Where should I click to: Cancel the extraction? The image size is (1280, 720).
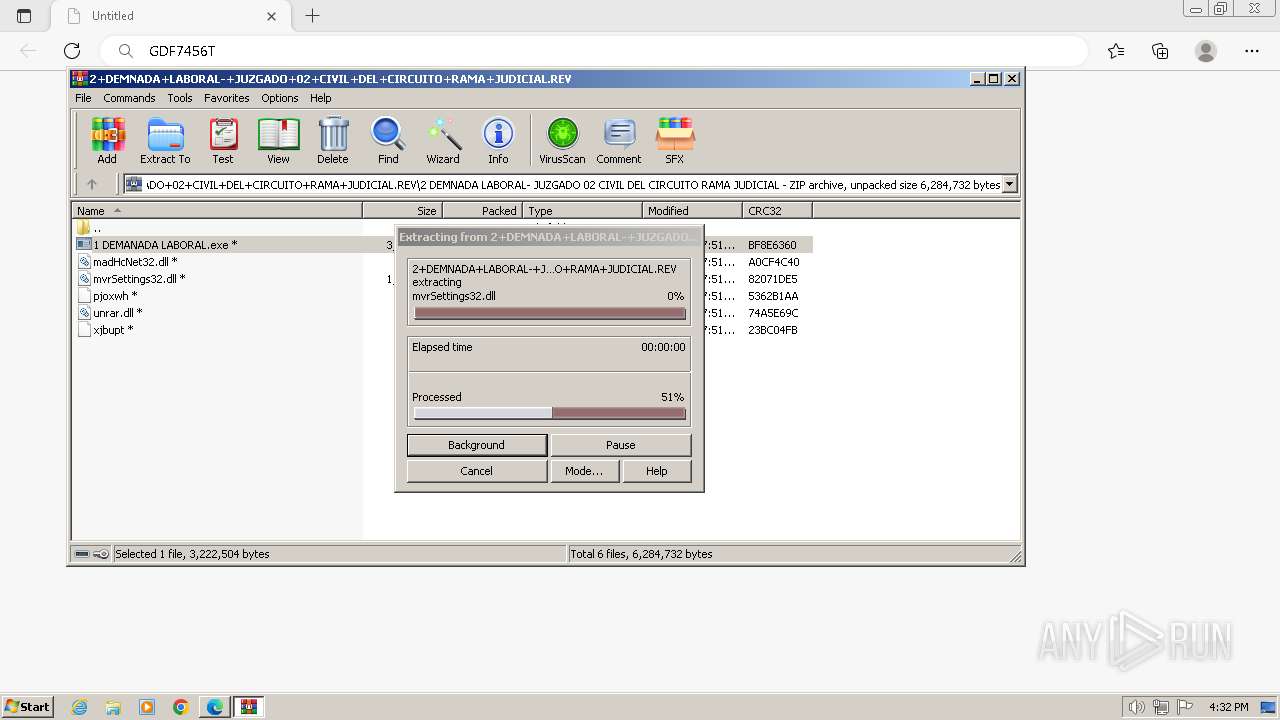tap(477, 471)
